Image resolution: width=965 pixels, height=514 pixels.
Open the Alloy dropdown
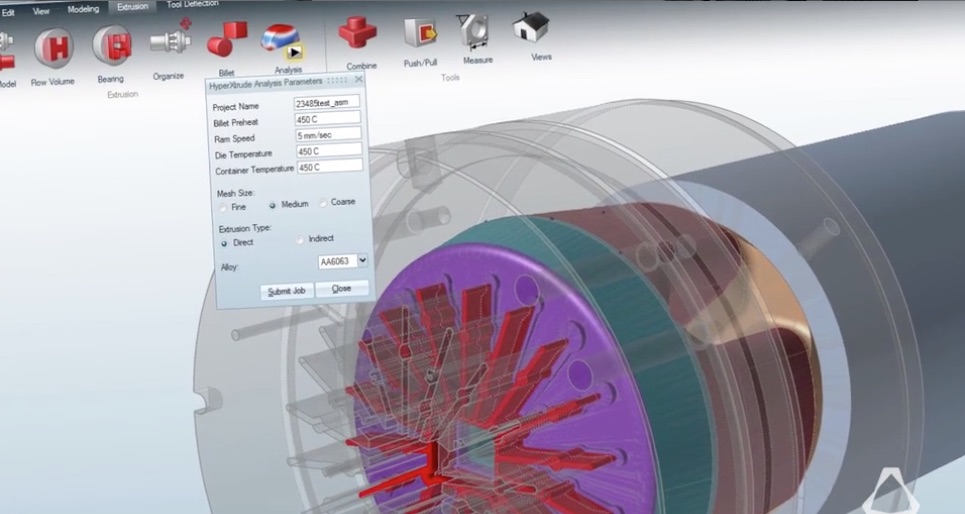point(362,260)
